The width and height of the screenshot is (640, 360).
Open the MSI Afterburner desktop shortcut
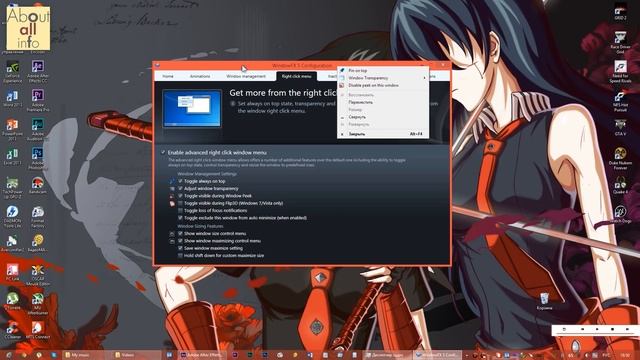click(x=38, y=303)
